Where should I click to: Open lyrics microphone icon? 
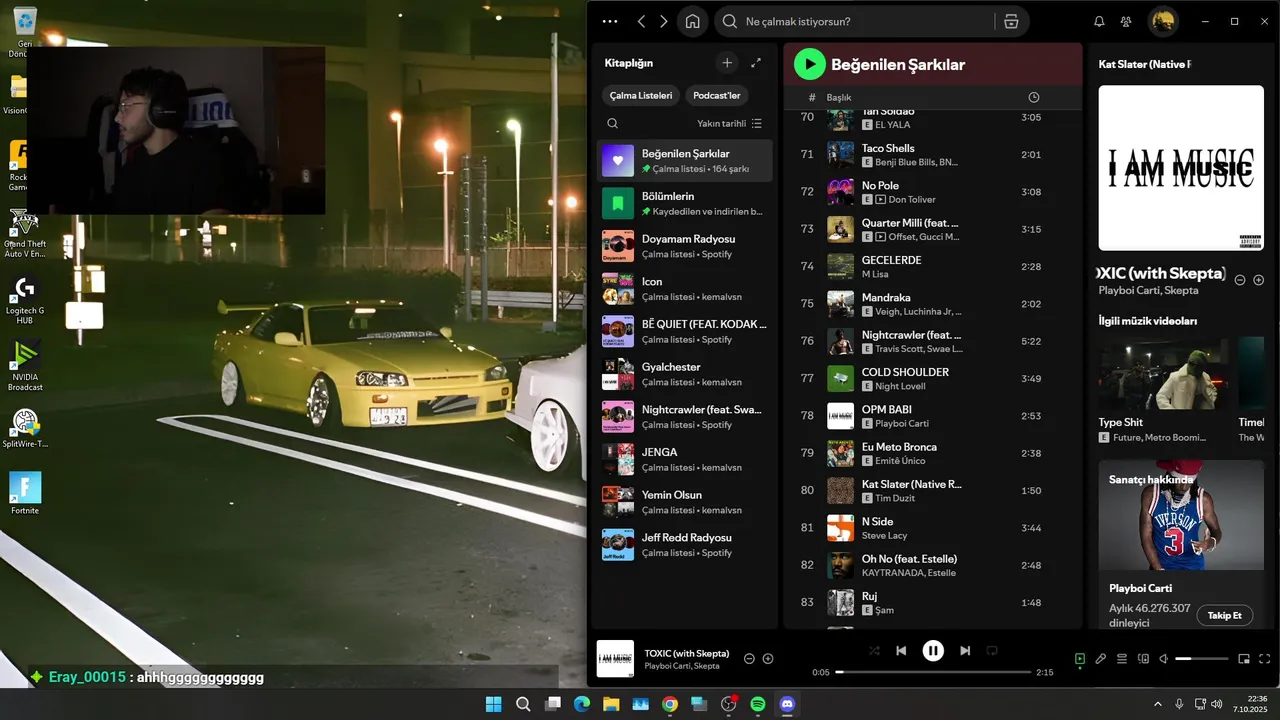[1100, 659]
